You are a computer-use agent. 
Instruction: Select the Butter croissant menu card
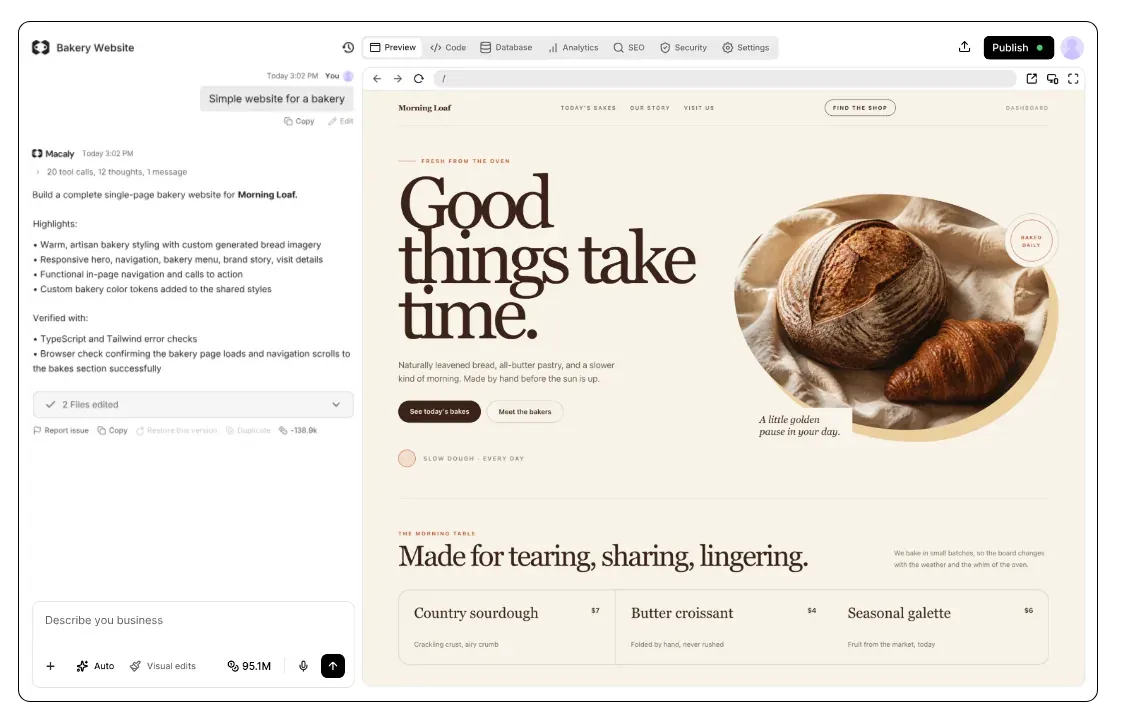723,627
